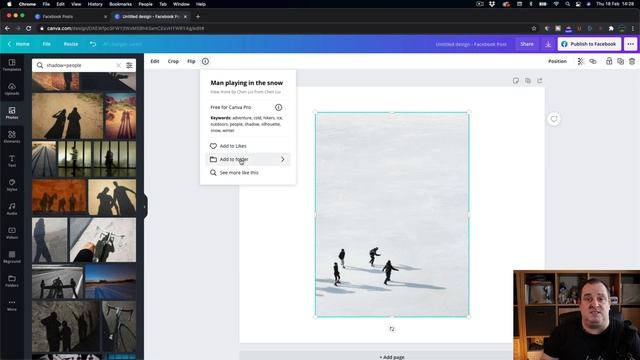Click the Free for Canva Pro info icon
Image resolution: width=640 pixels, height=360 pixels.
[x=278, y=107]
